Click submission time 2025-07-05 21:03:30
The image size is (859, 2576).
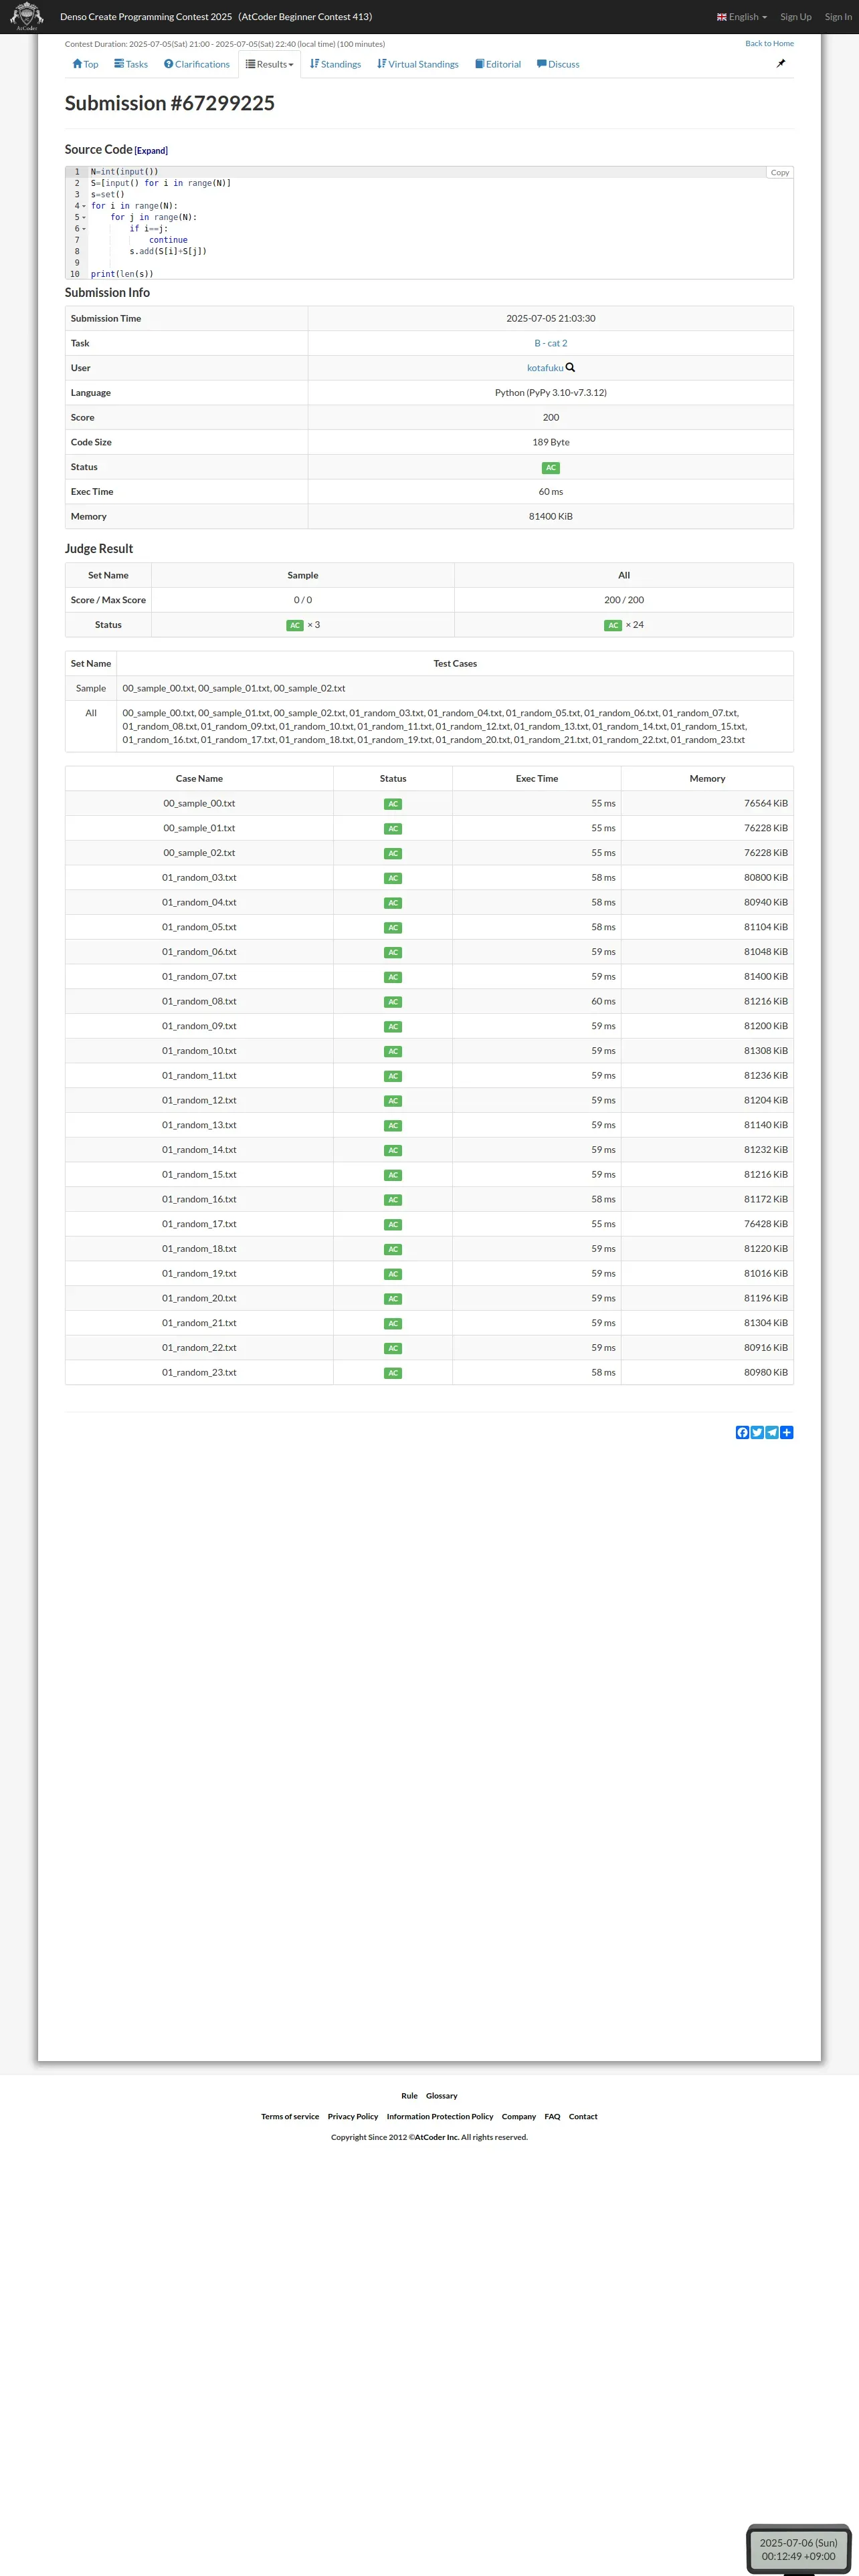(x=551, y=318)
